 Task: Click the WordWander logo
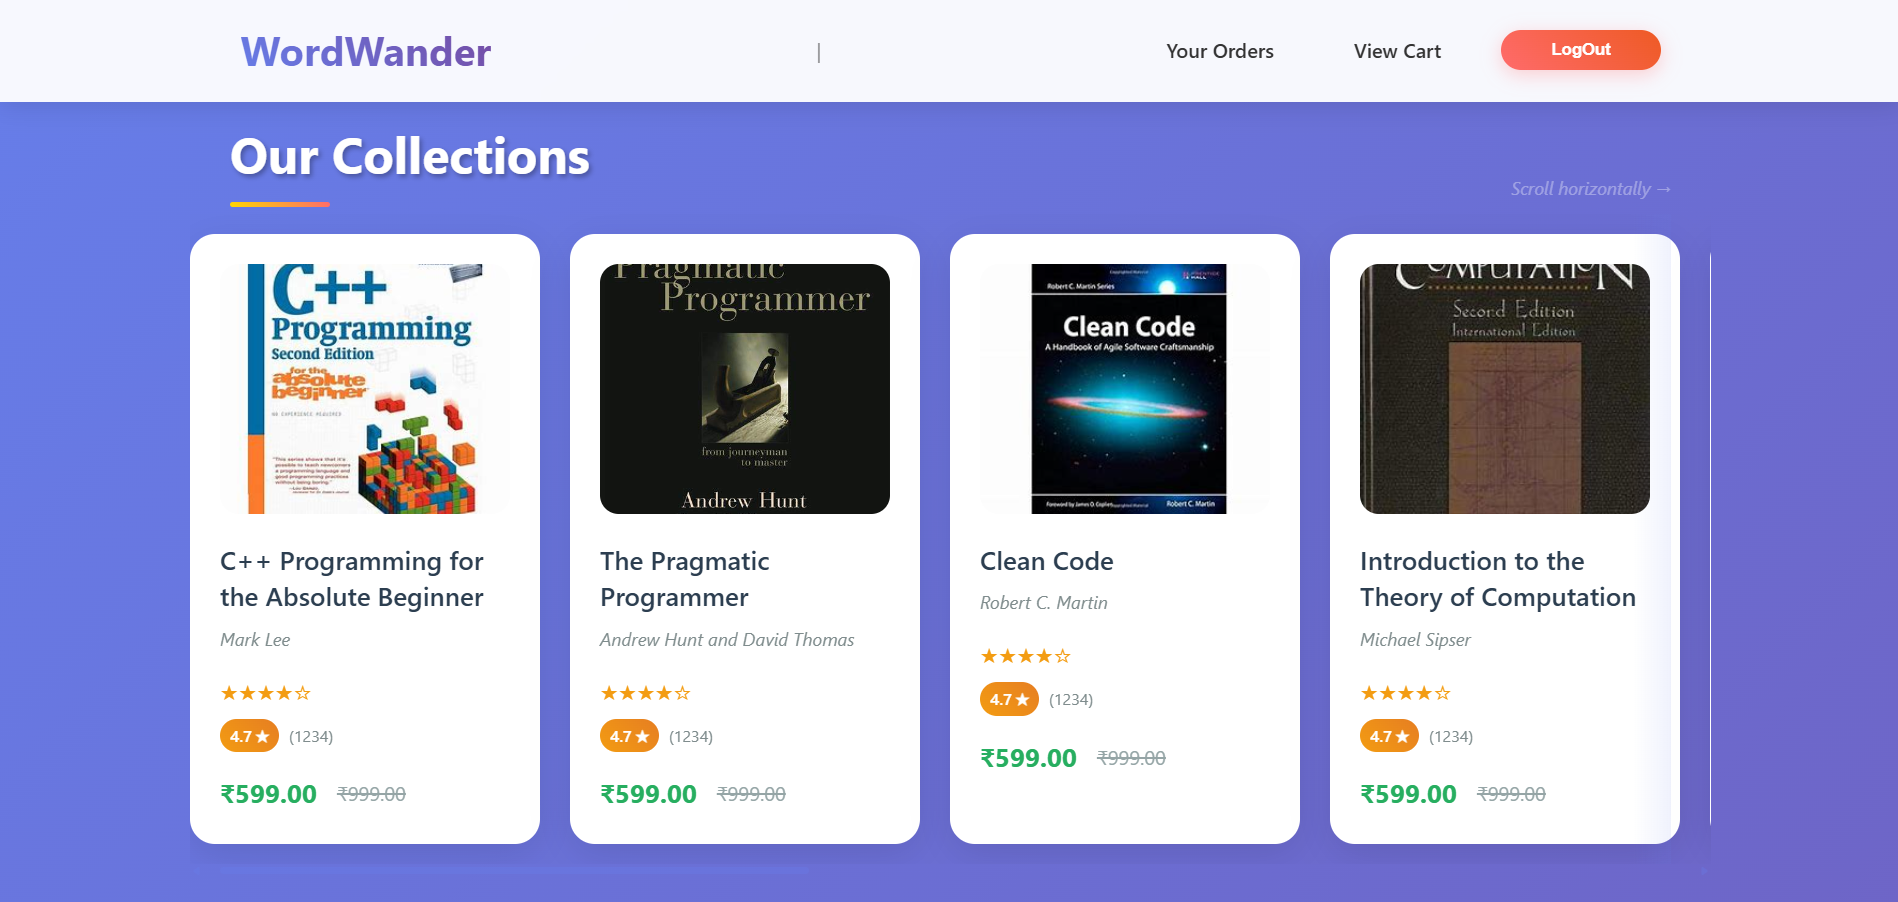366,52
